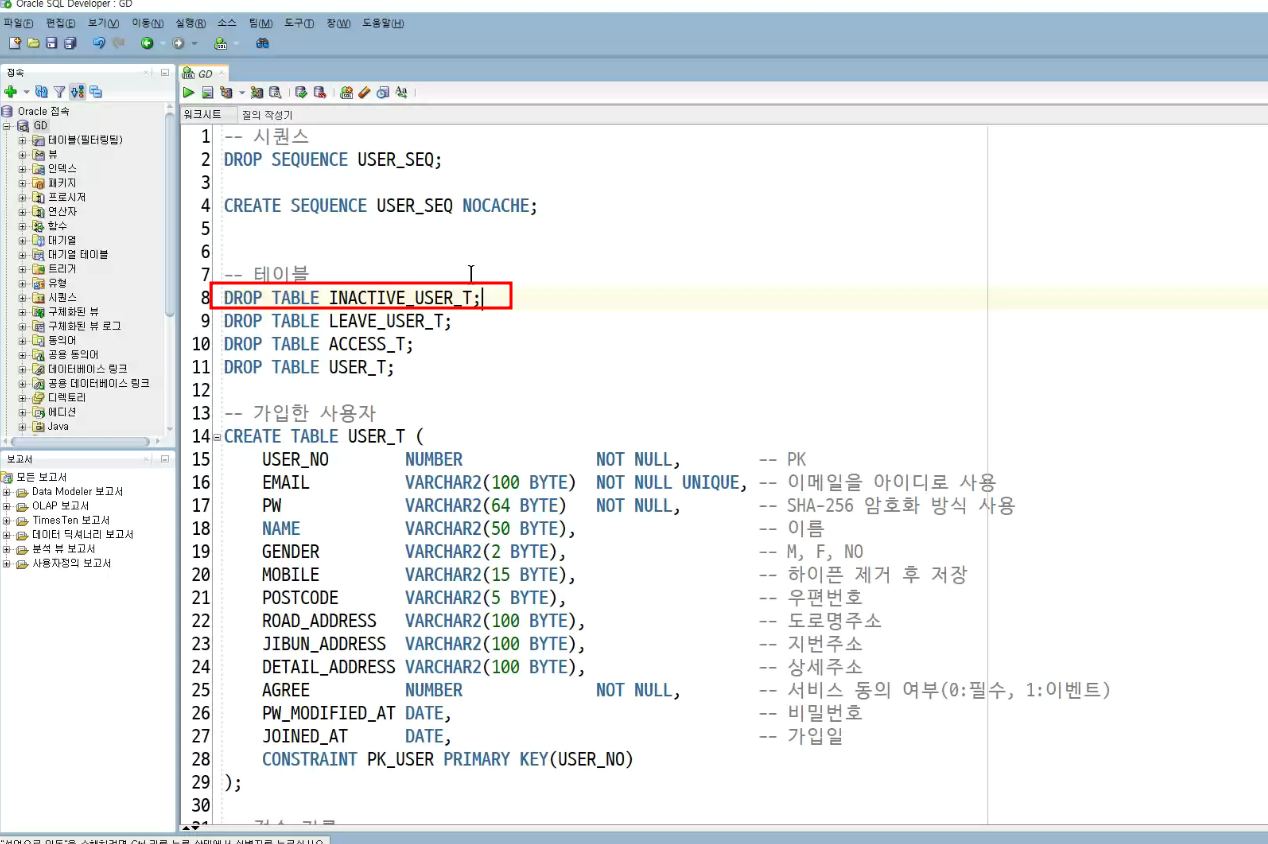Click the Open folder icon in main toolbar

[34, 43]
